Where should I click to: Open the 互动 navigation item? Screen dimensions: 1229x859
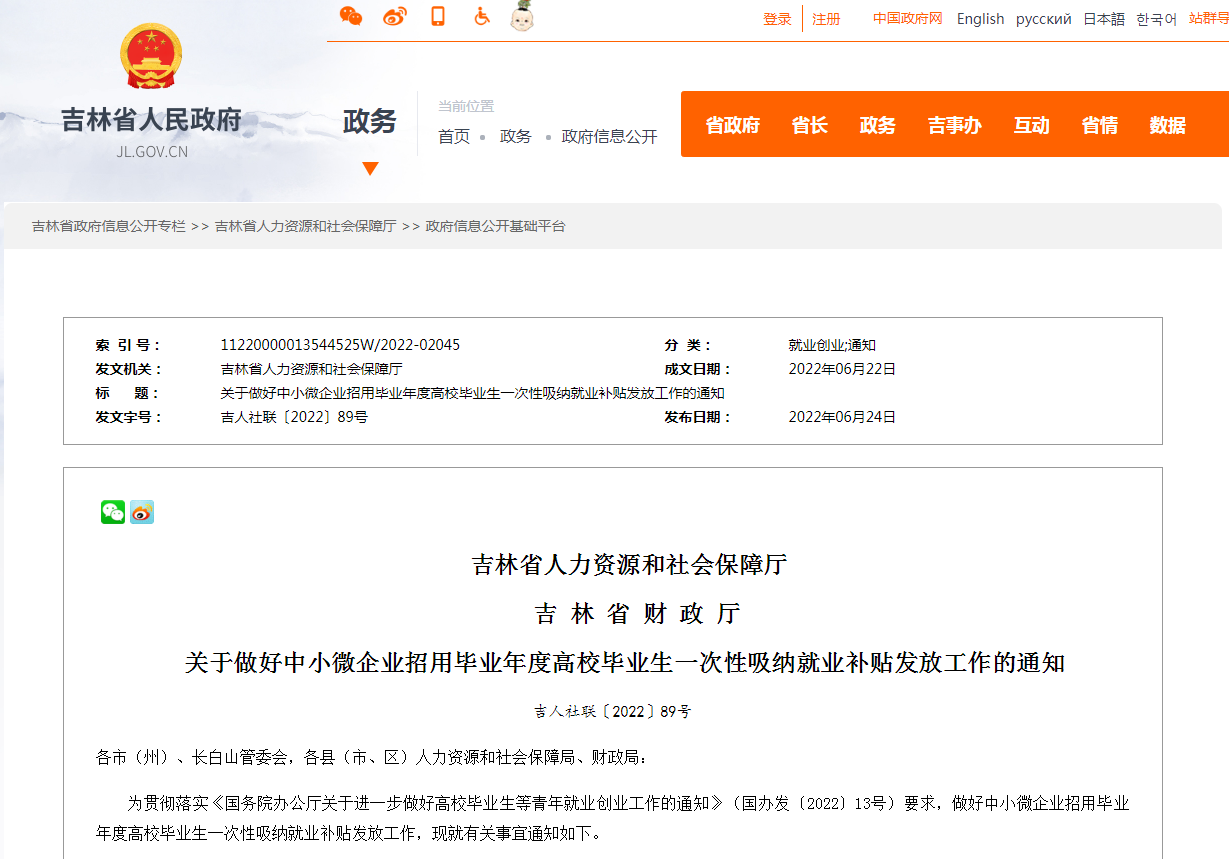(x=1031, y=125)
